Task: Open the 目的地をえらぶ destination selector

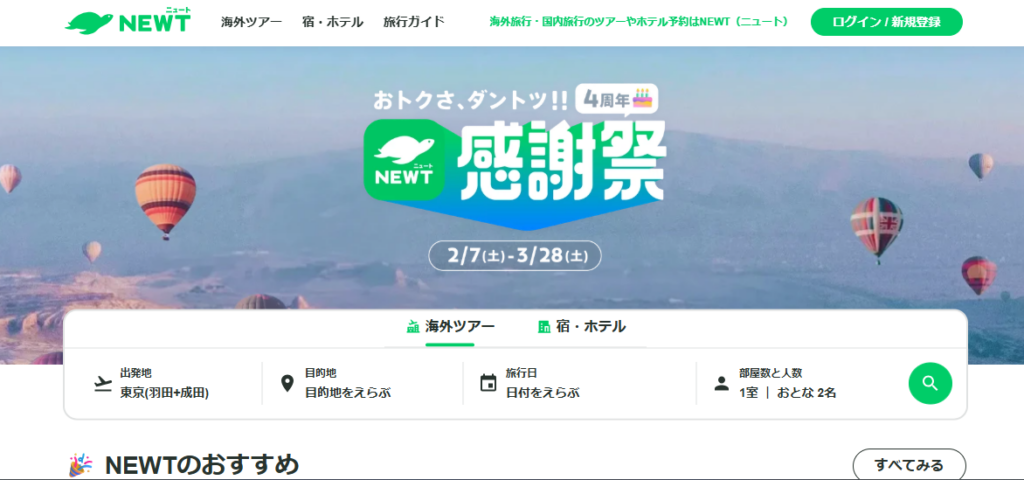Action: pos(362,383)
